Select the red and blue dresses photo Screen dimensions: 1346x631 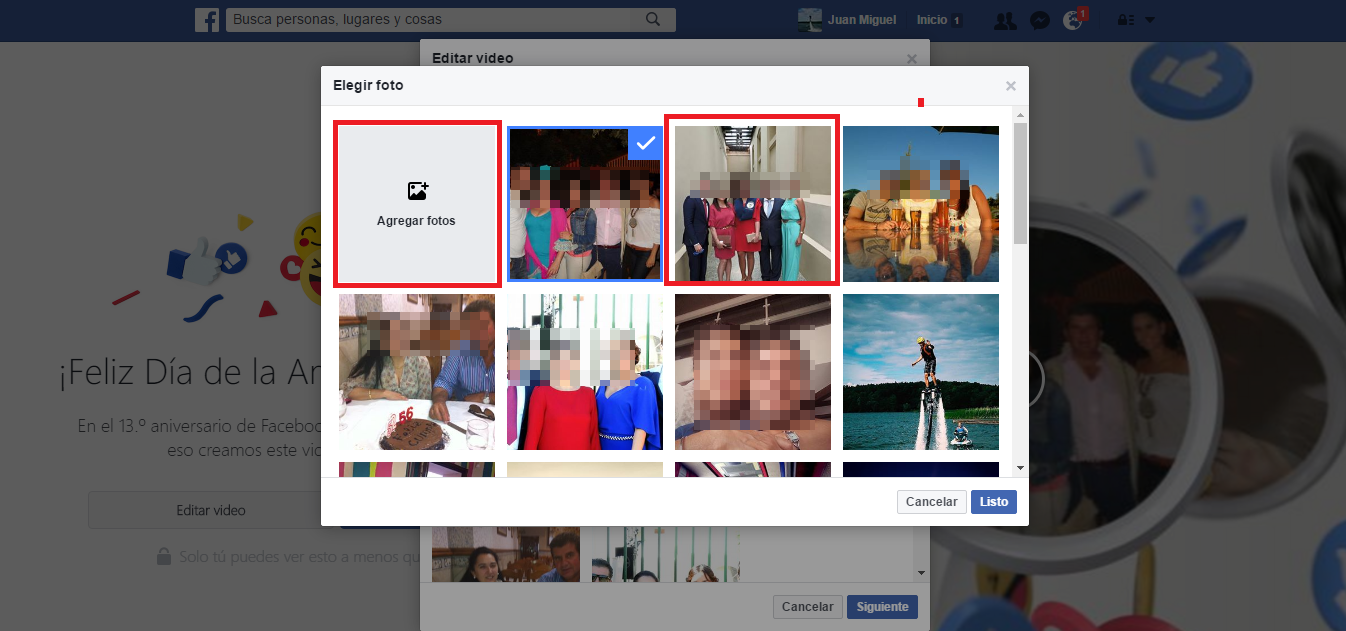coord(584,372)
